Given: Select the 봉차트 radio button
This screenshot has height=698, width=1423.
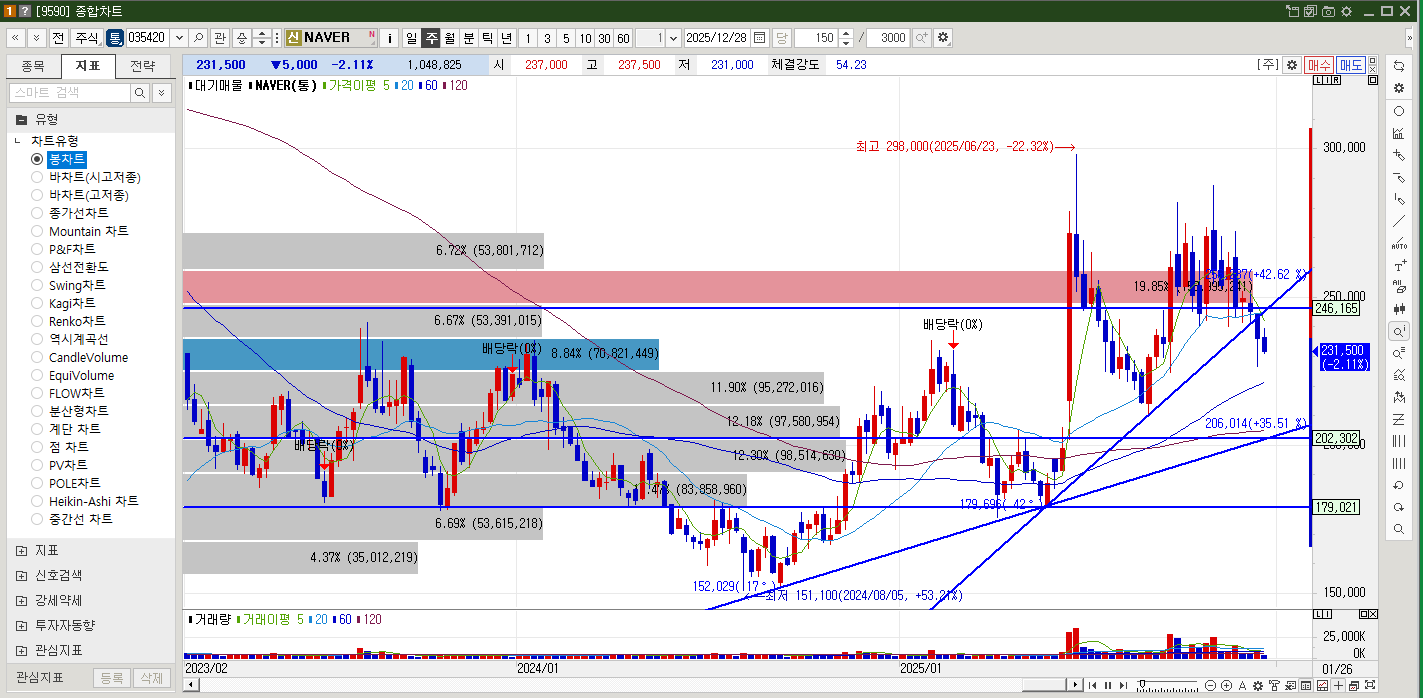Looking at the screenshot, I should click(x=37, y=159).
